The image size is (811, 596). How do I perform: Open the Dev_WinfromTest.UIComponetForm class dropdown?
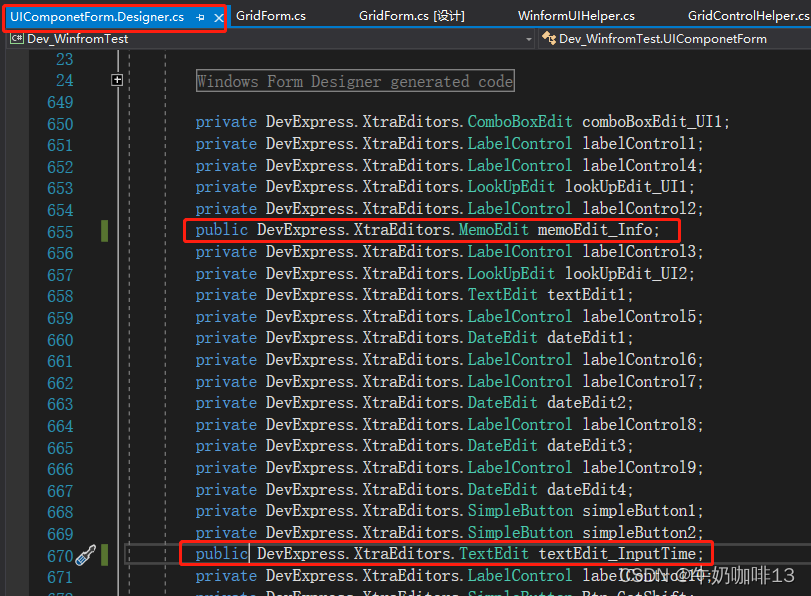pos(674,39)
